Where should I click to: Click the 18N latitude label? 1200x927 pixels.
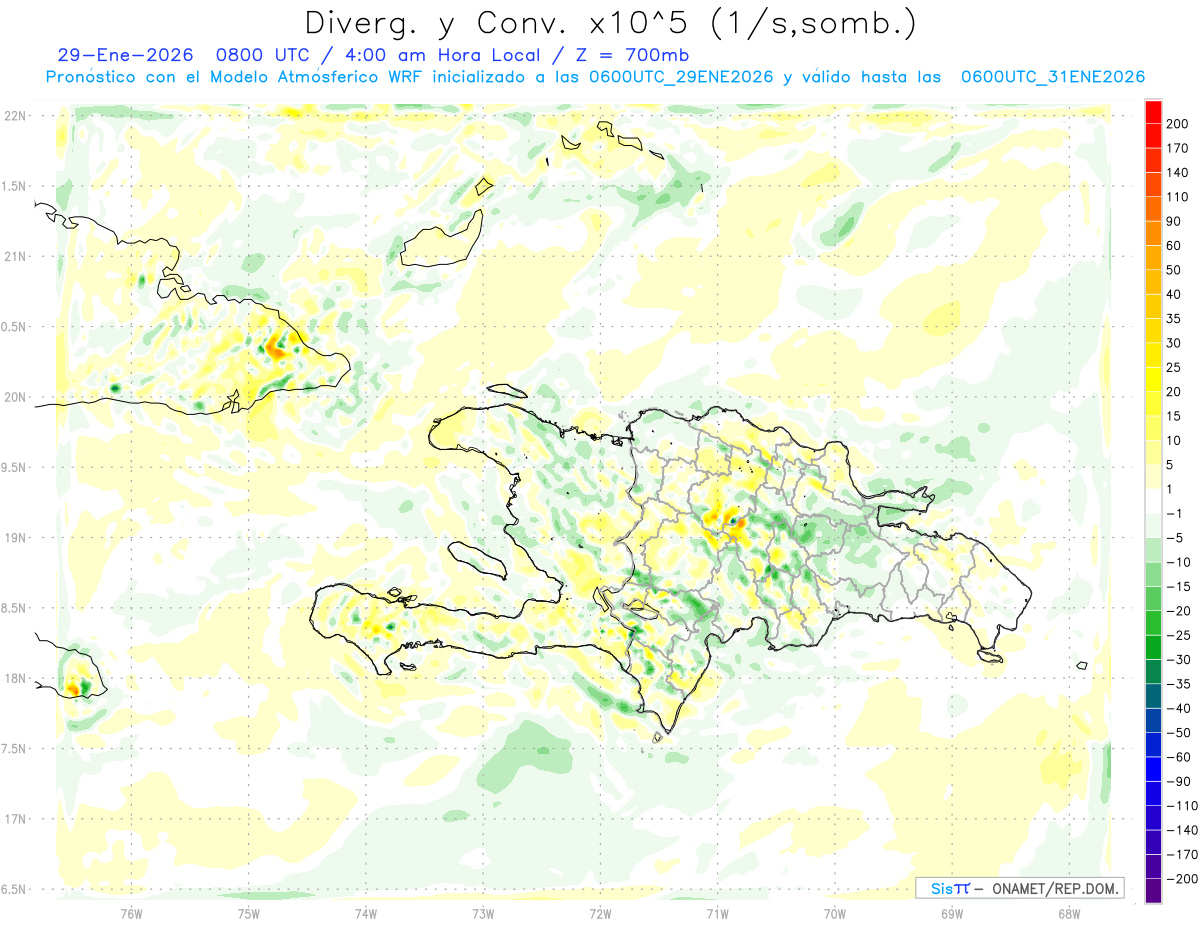[x=16, y=678]
